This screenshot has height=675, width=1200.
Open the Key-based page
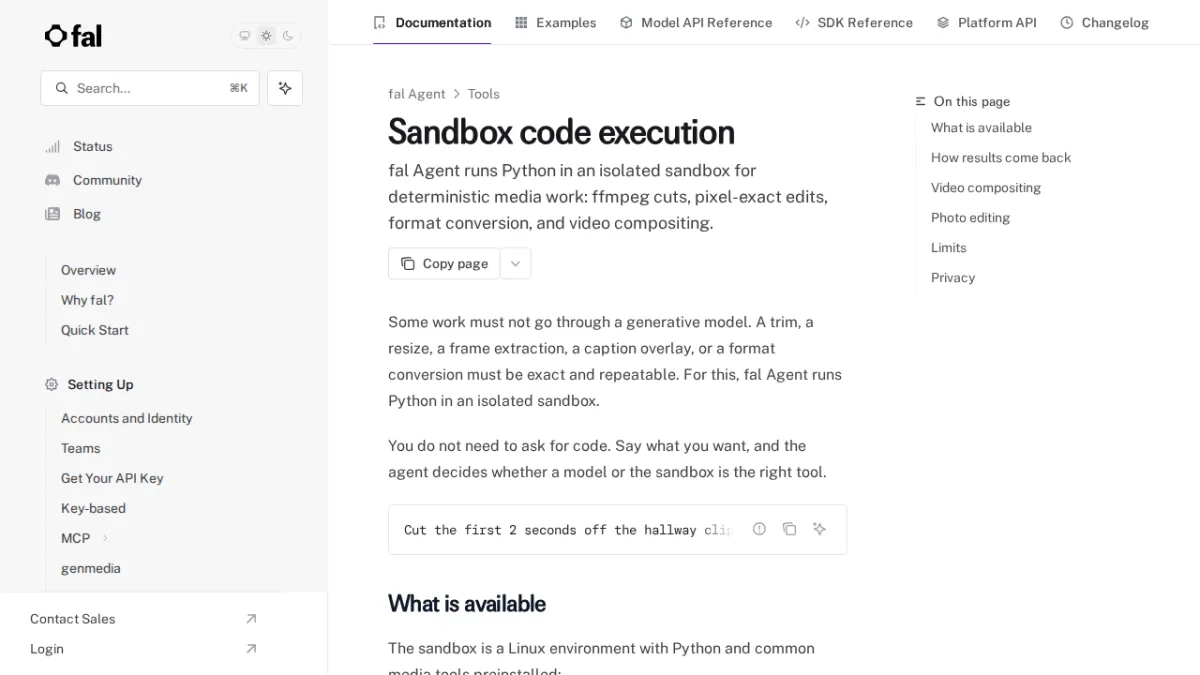pos(93,508)
